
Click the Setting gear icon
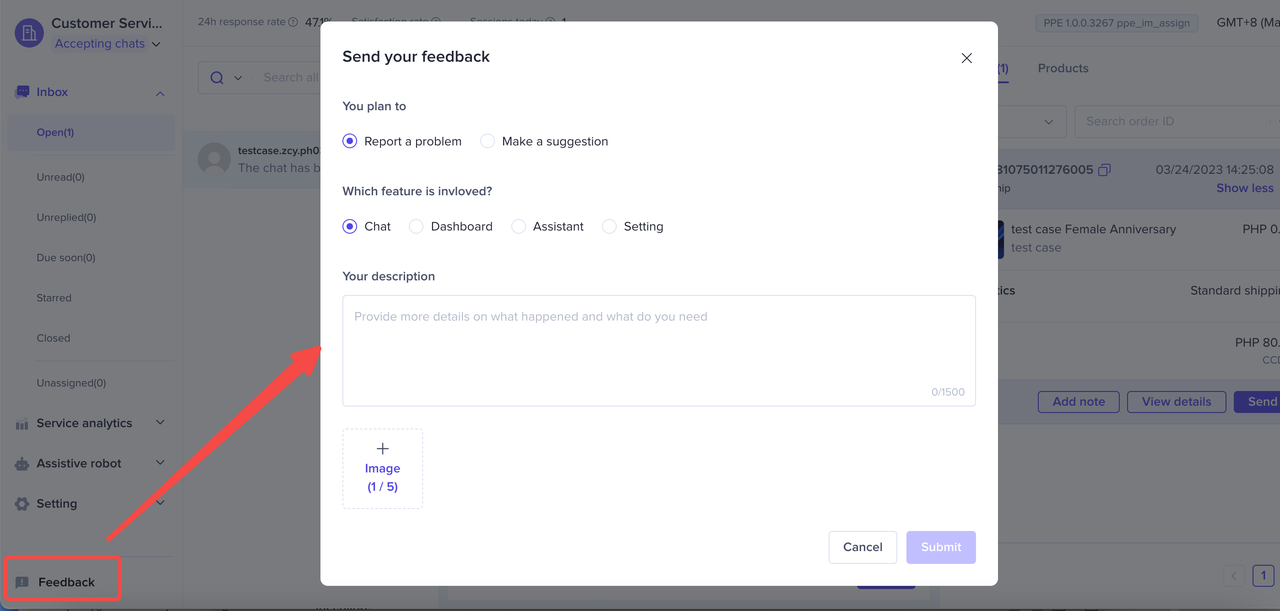(22, 504)
